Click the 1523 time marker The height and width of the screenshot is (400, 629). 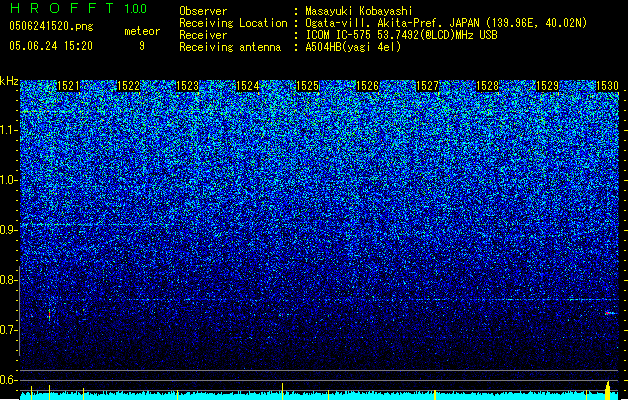pos(188,86)
